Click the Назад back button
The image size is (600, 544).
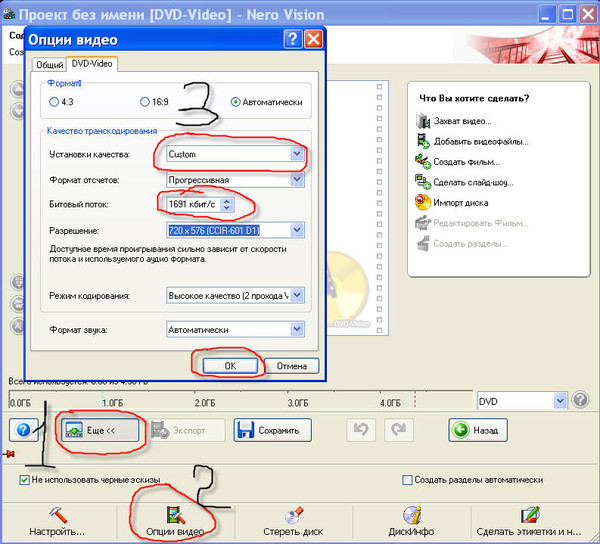tap(478, 430)
